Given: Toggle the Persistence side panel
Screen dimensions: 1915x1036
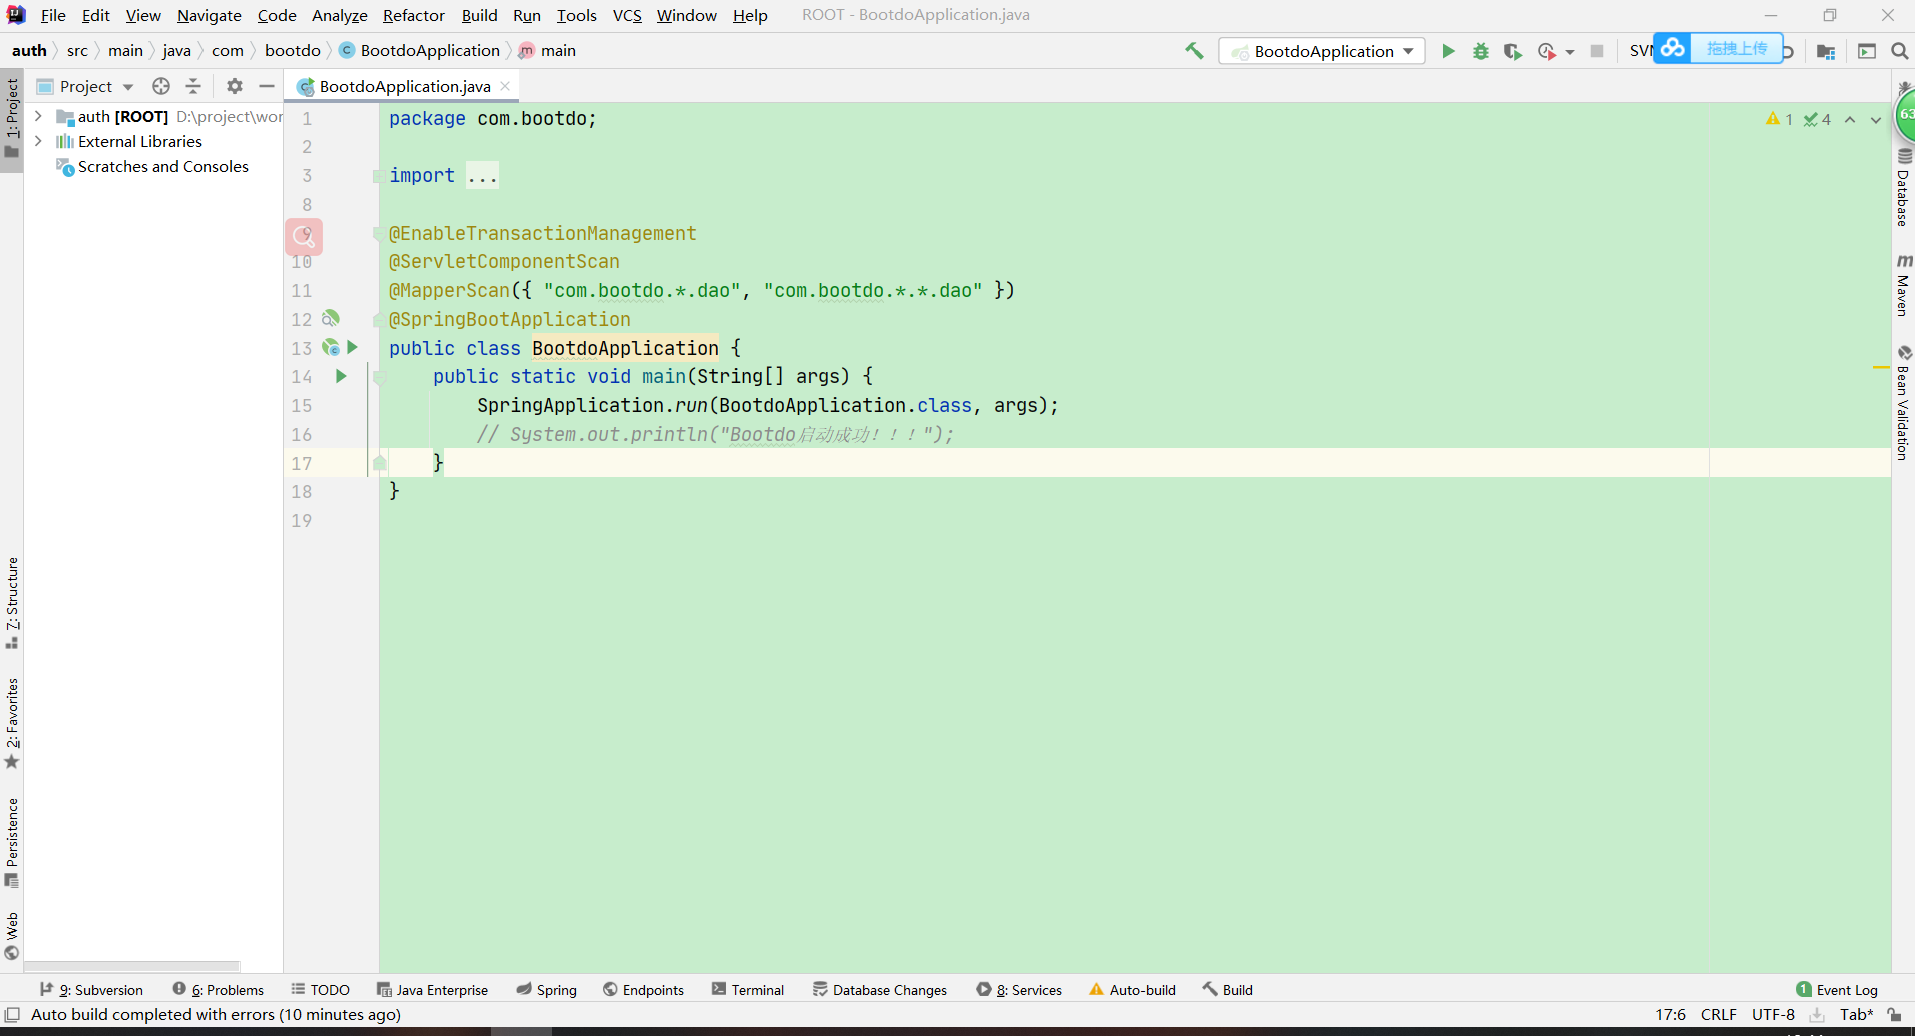Looking at the screenshot, I should [12, 842].
